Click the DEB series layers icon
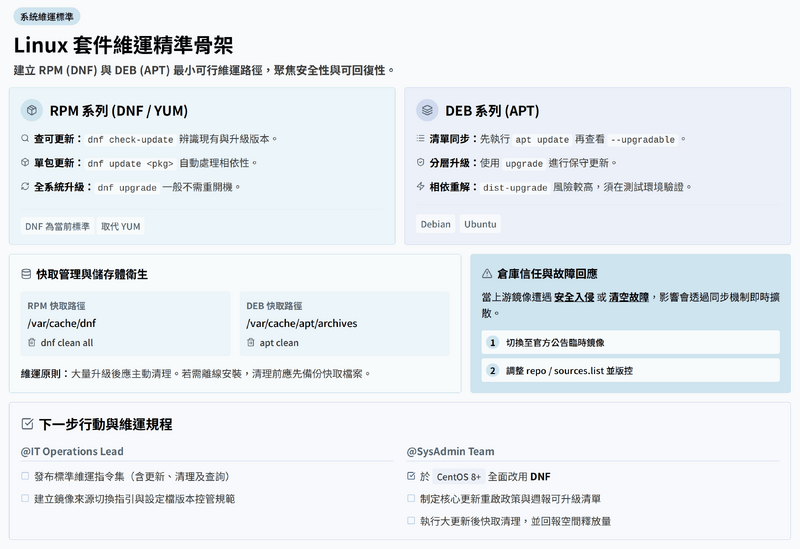 pyautogui.click(x=427, y=111)
